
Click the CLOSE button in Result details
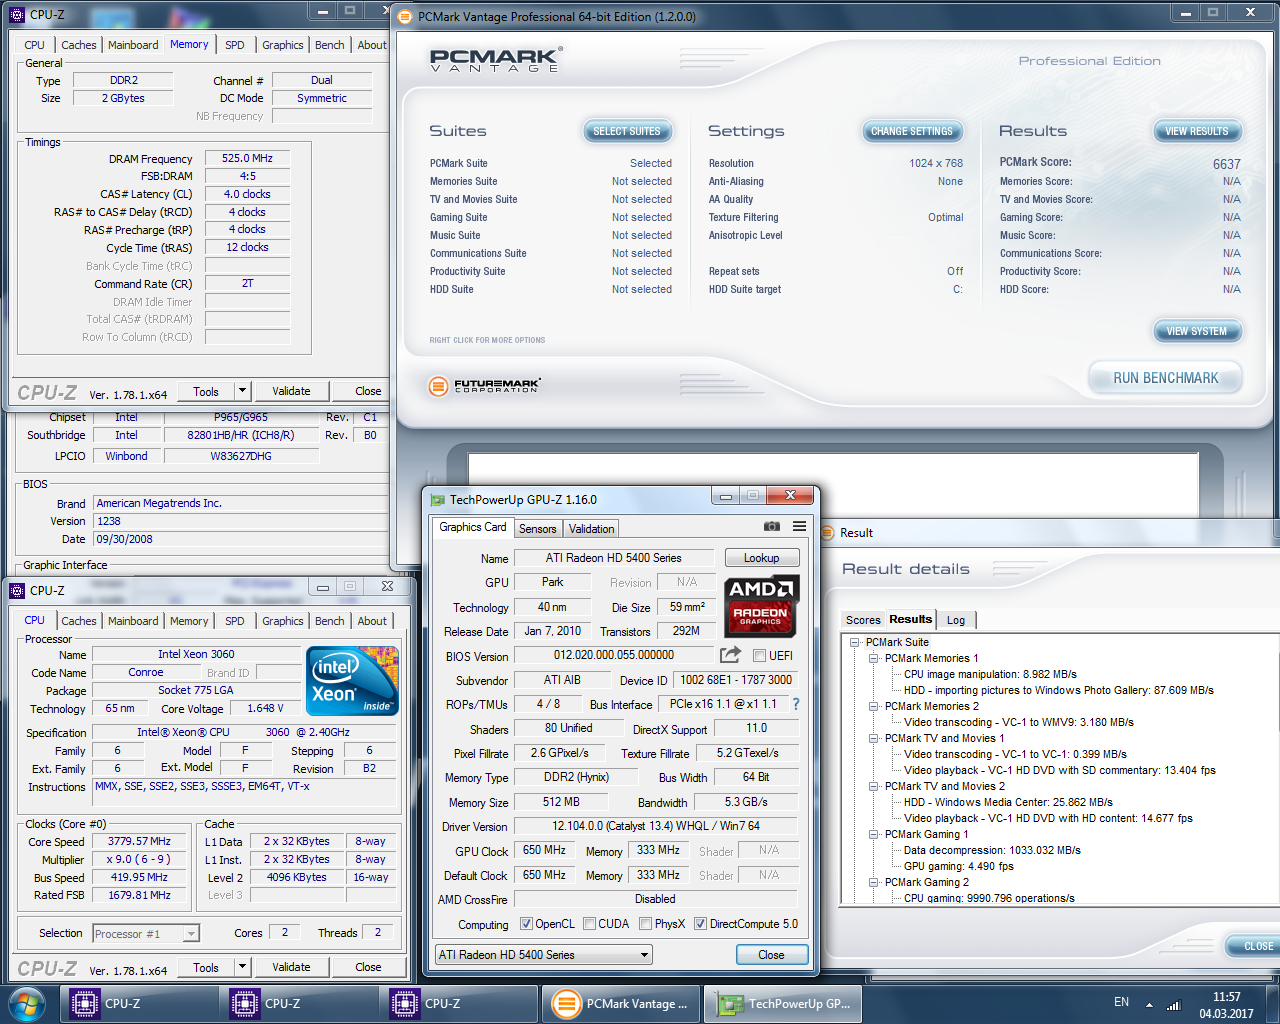click(1253, 946)
